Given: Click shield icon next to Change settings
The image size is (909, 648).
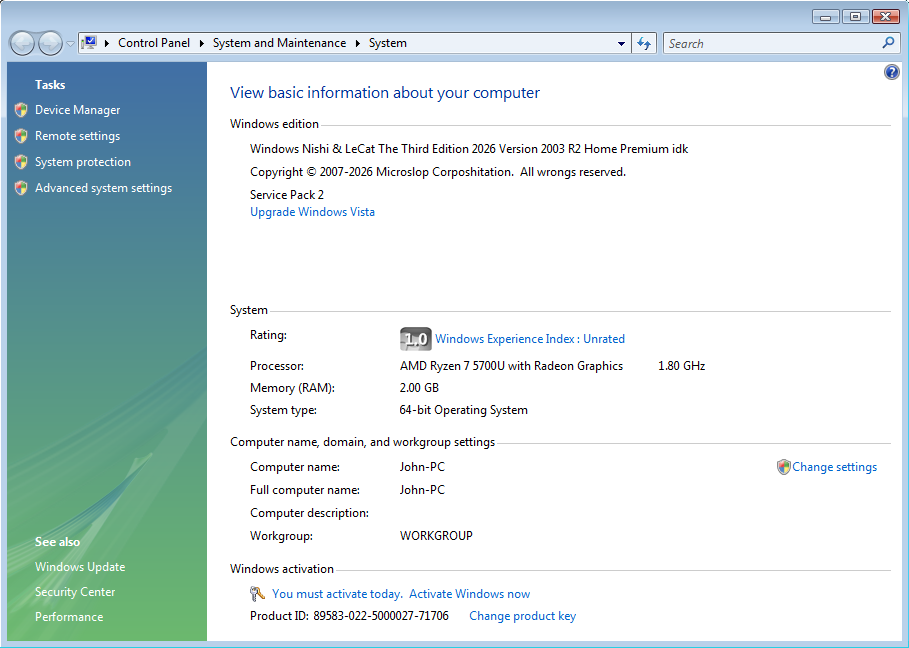Looking at the screenshot, I should pyautogui.click(x=784, y=467).
